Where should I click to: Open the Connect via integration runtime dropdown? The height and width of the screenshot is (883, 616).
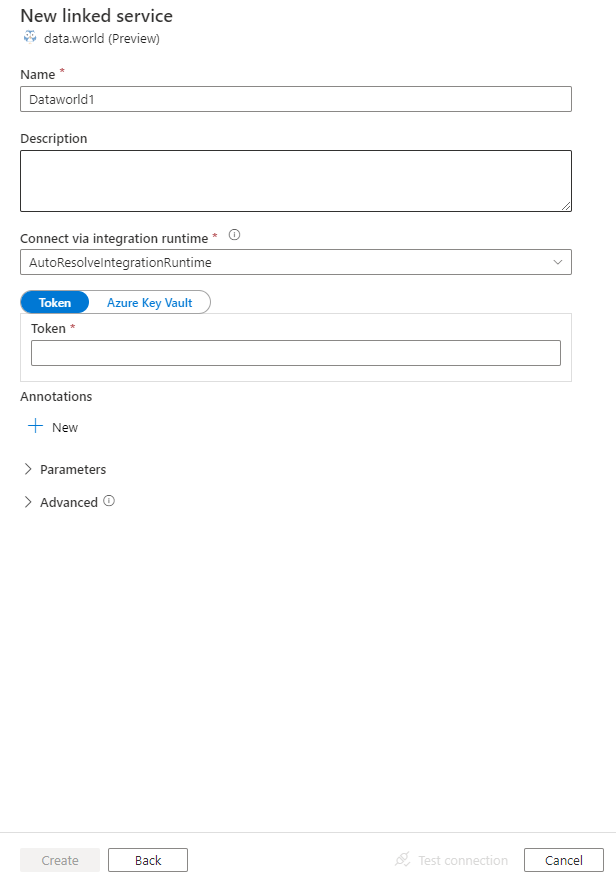(x=296, y=261)
